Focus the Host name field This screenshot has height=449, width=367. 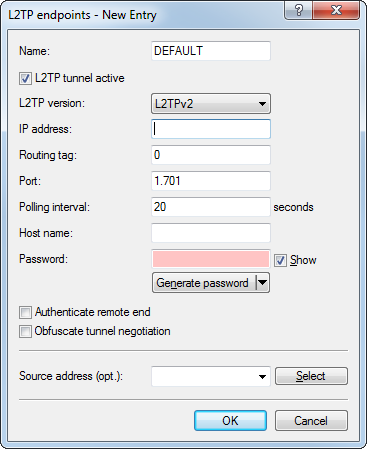point(211,233)
